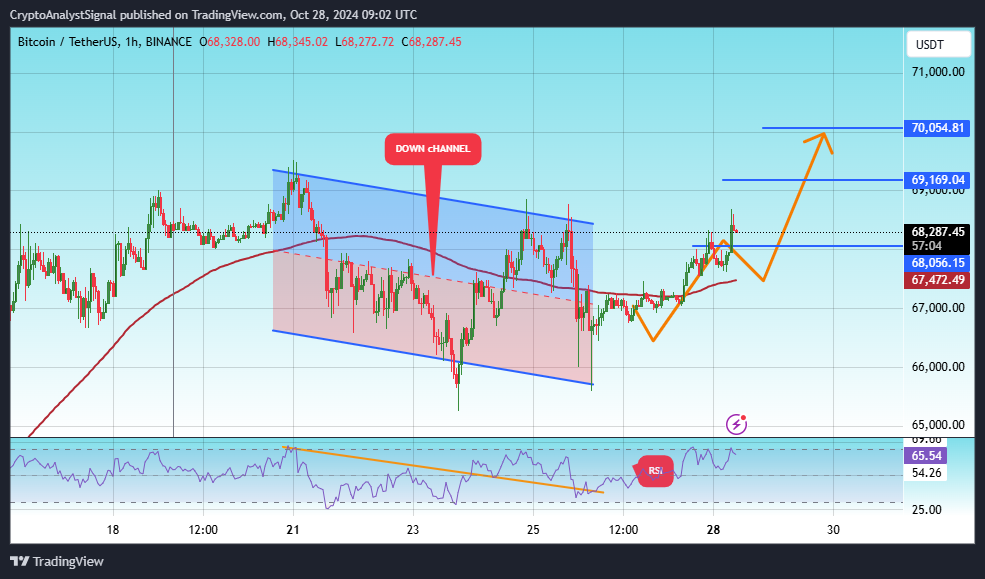
Task: Click the BINANCE exchange label
Action: (x=168, y=42)
